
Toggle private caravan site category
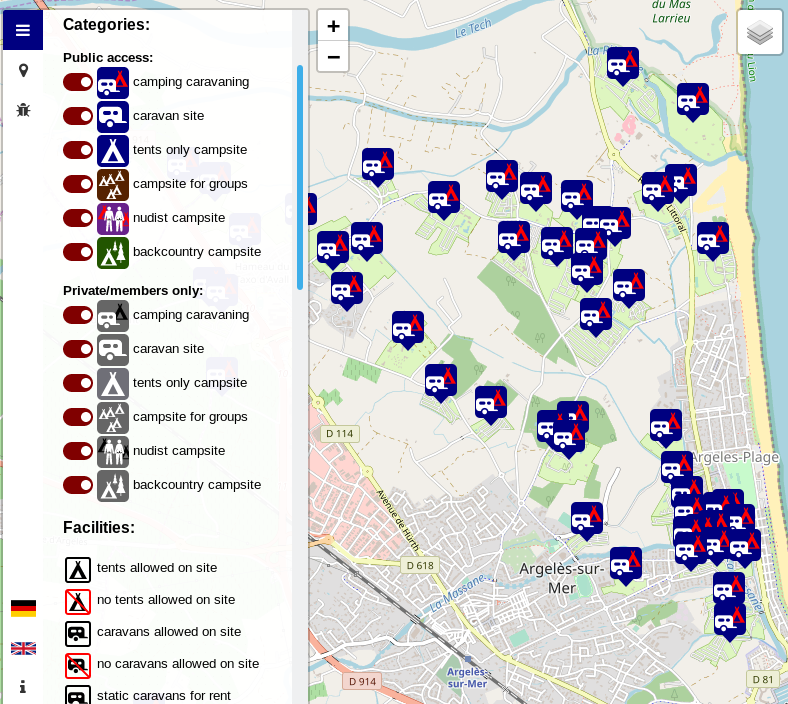(x=78, y=349)
